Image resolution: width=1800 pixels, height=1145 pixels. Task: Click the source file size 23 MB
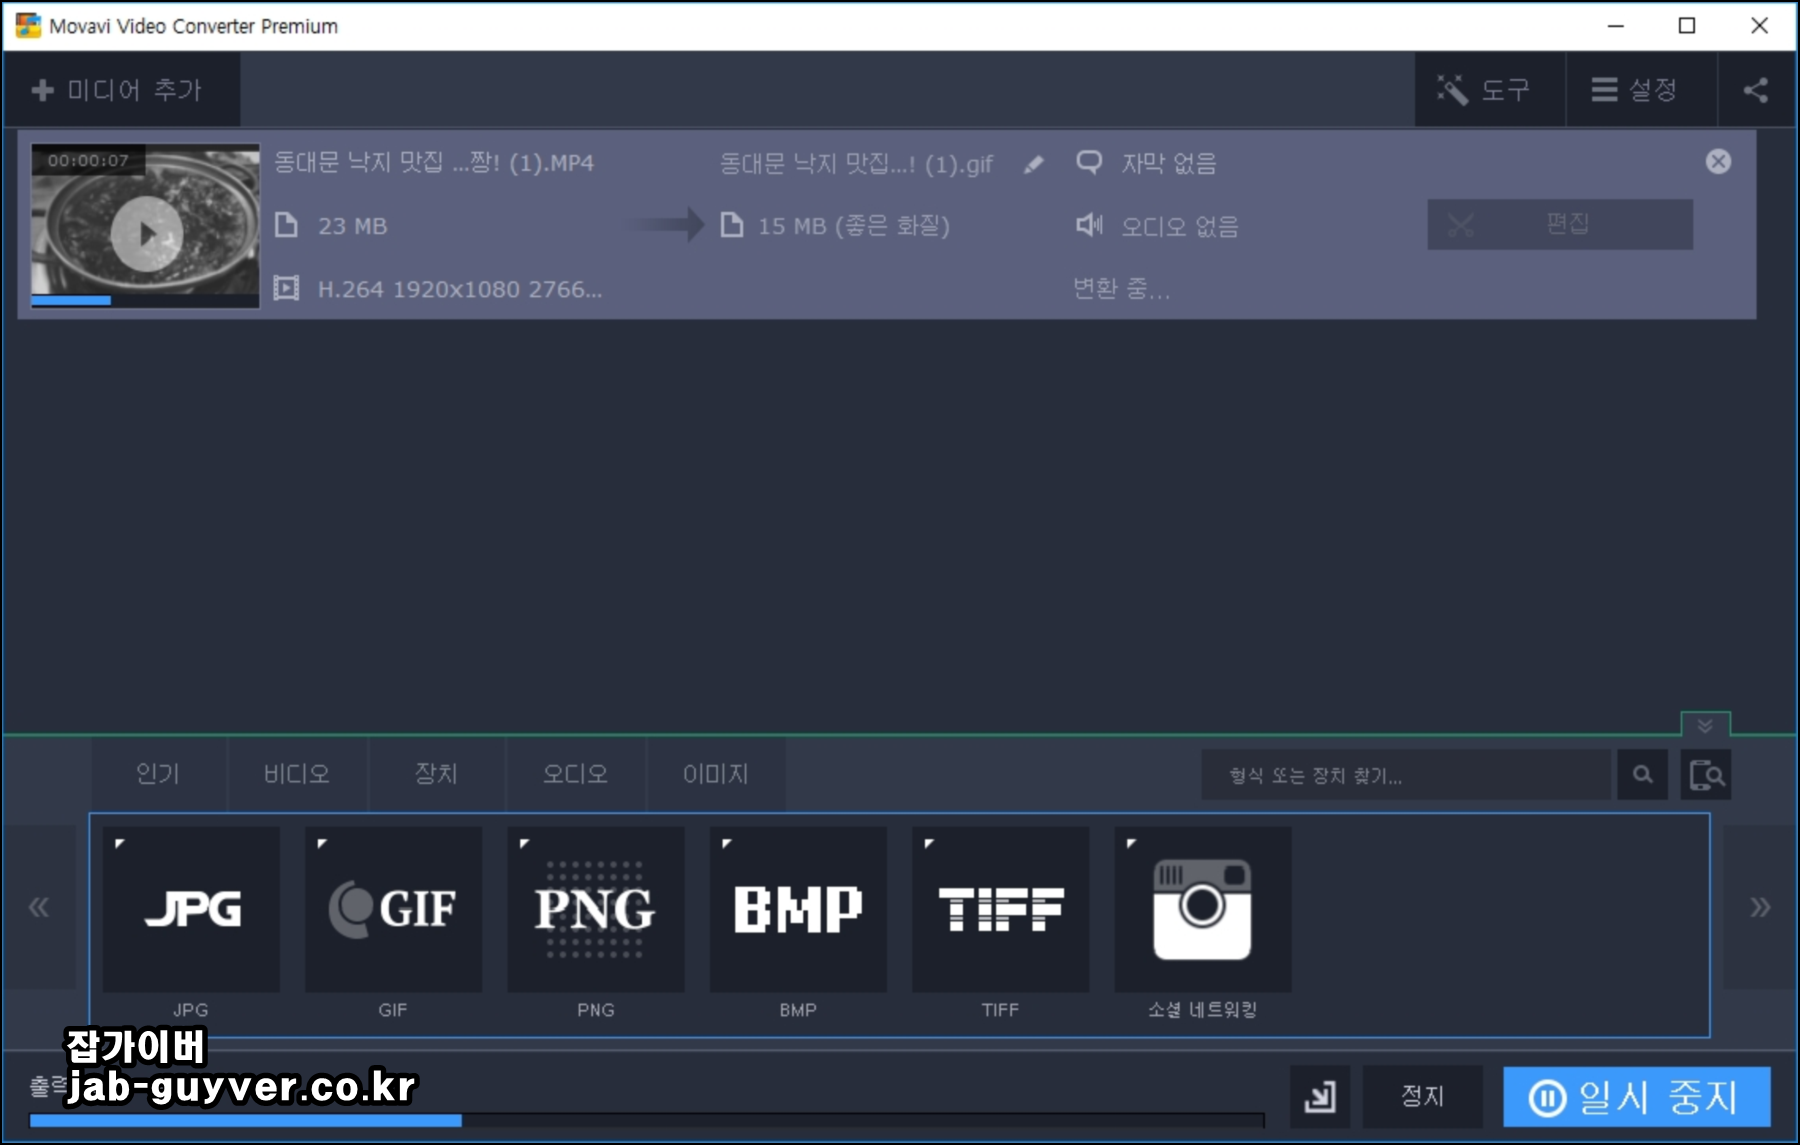click(352, 226)
